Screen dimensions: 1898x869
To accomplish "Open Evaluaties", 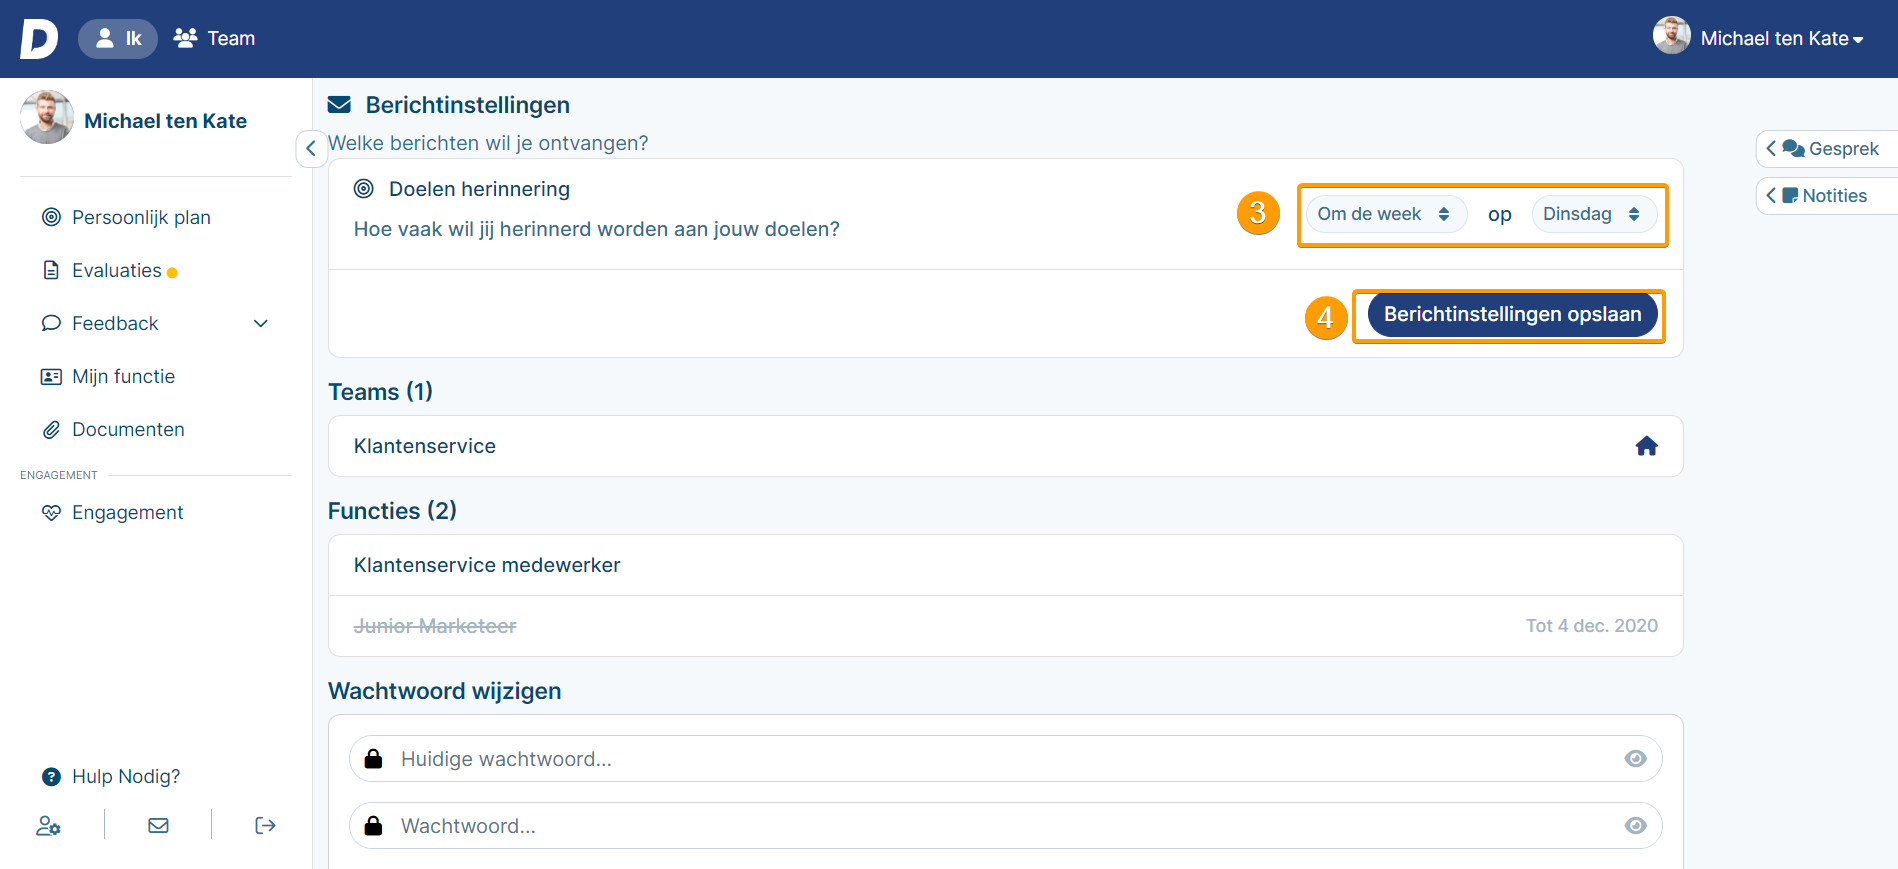I will 117,270.
